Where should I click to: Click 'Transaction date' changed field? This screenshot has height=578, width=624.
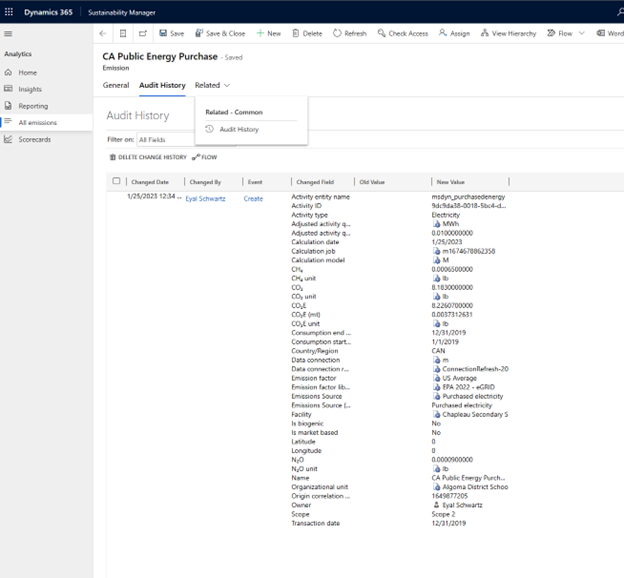[316, 523]
